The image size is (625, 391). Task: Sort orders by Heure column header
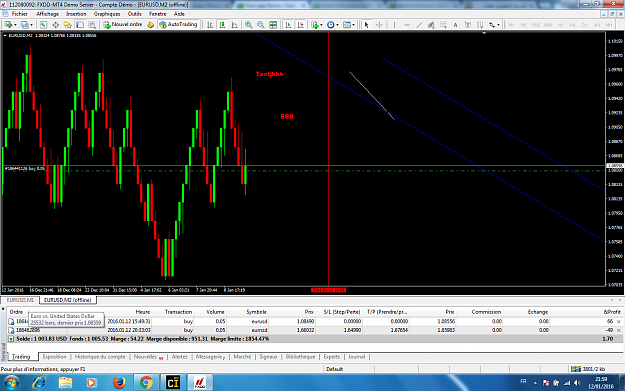pos(143,312)
